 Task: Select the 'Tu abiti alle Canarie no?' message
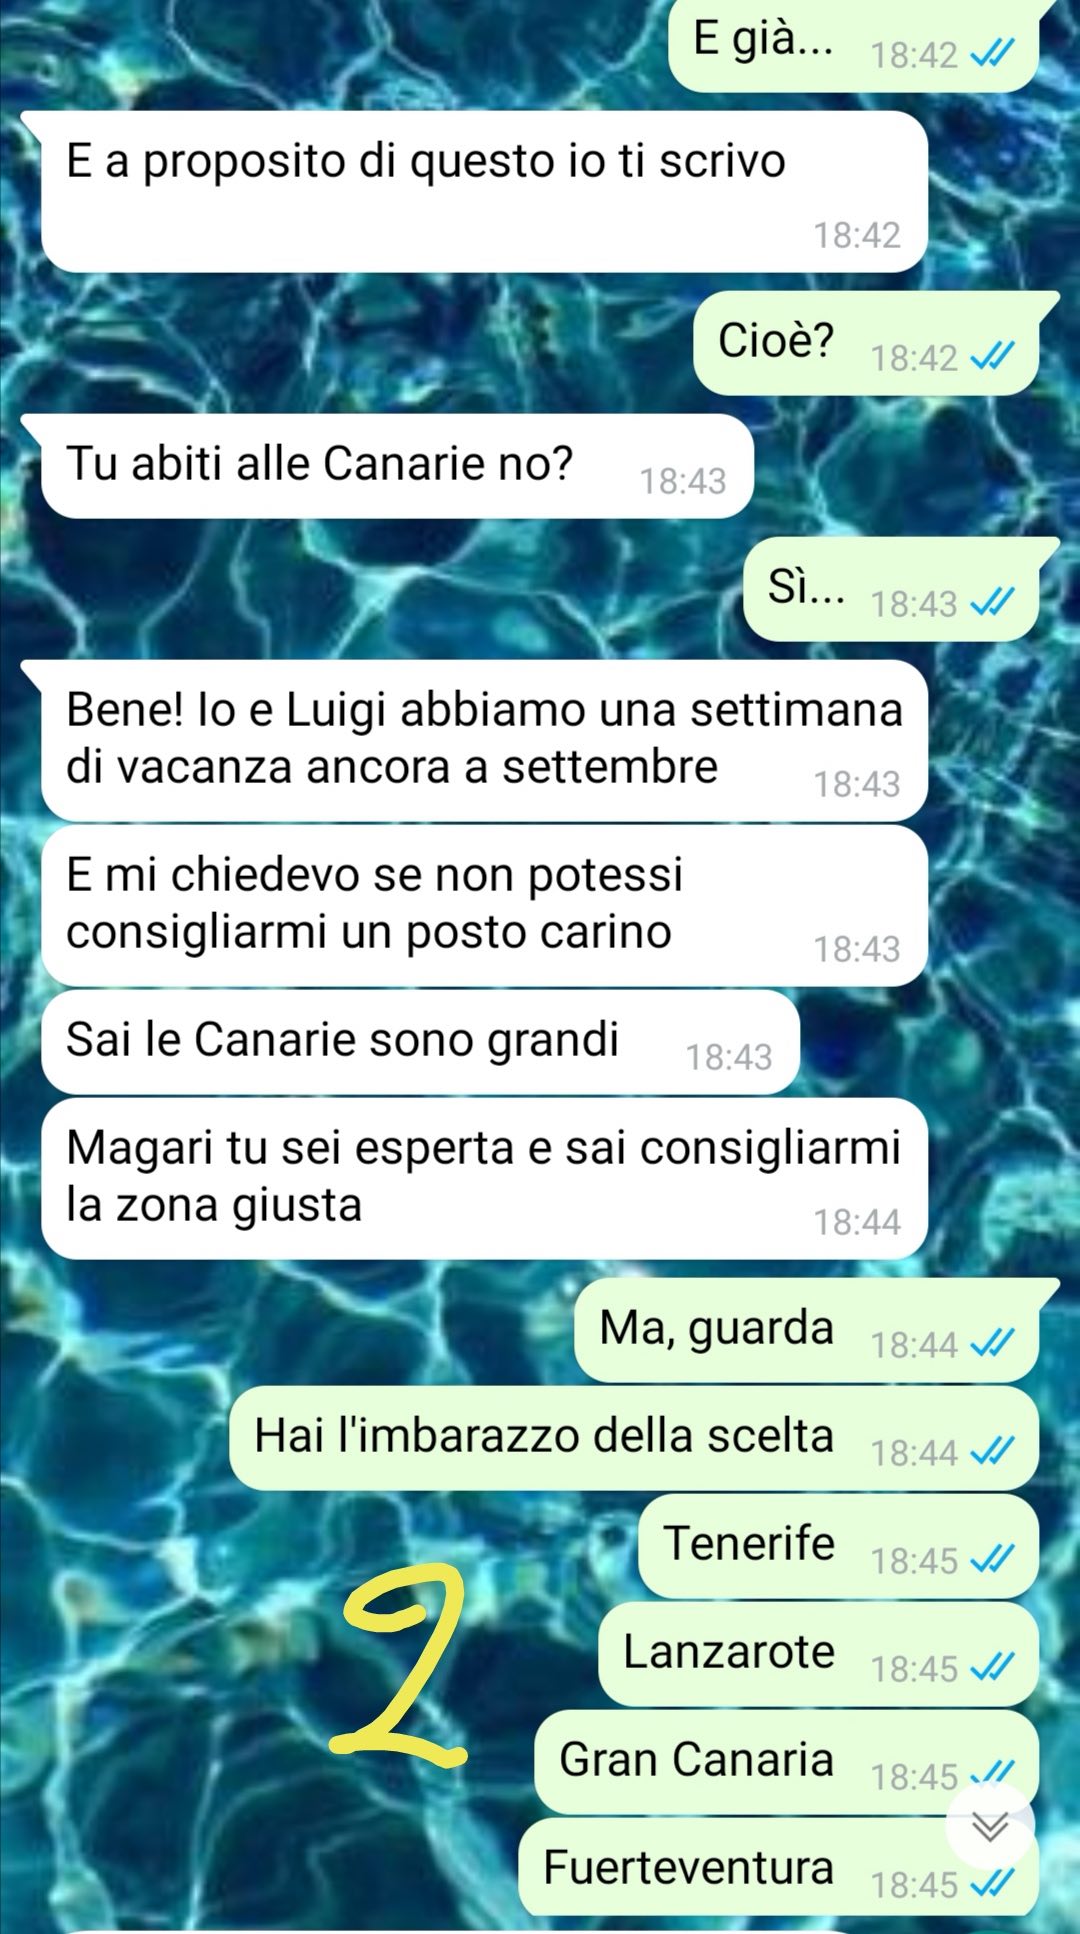[397, 466]
